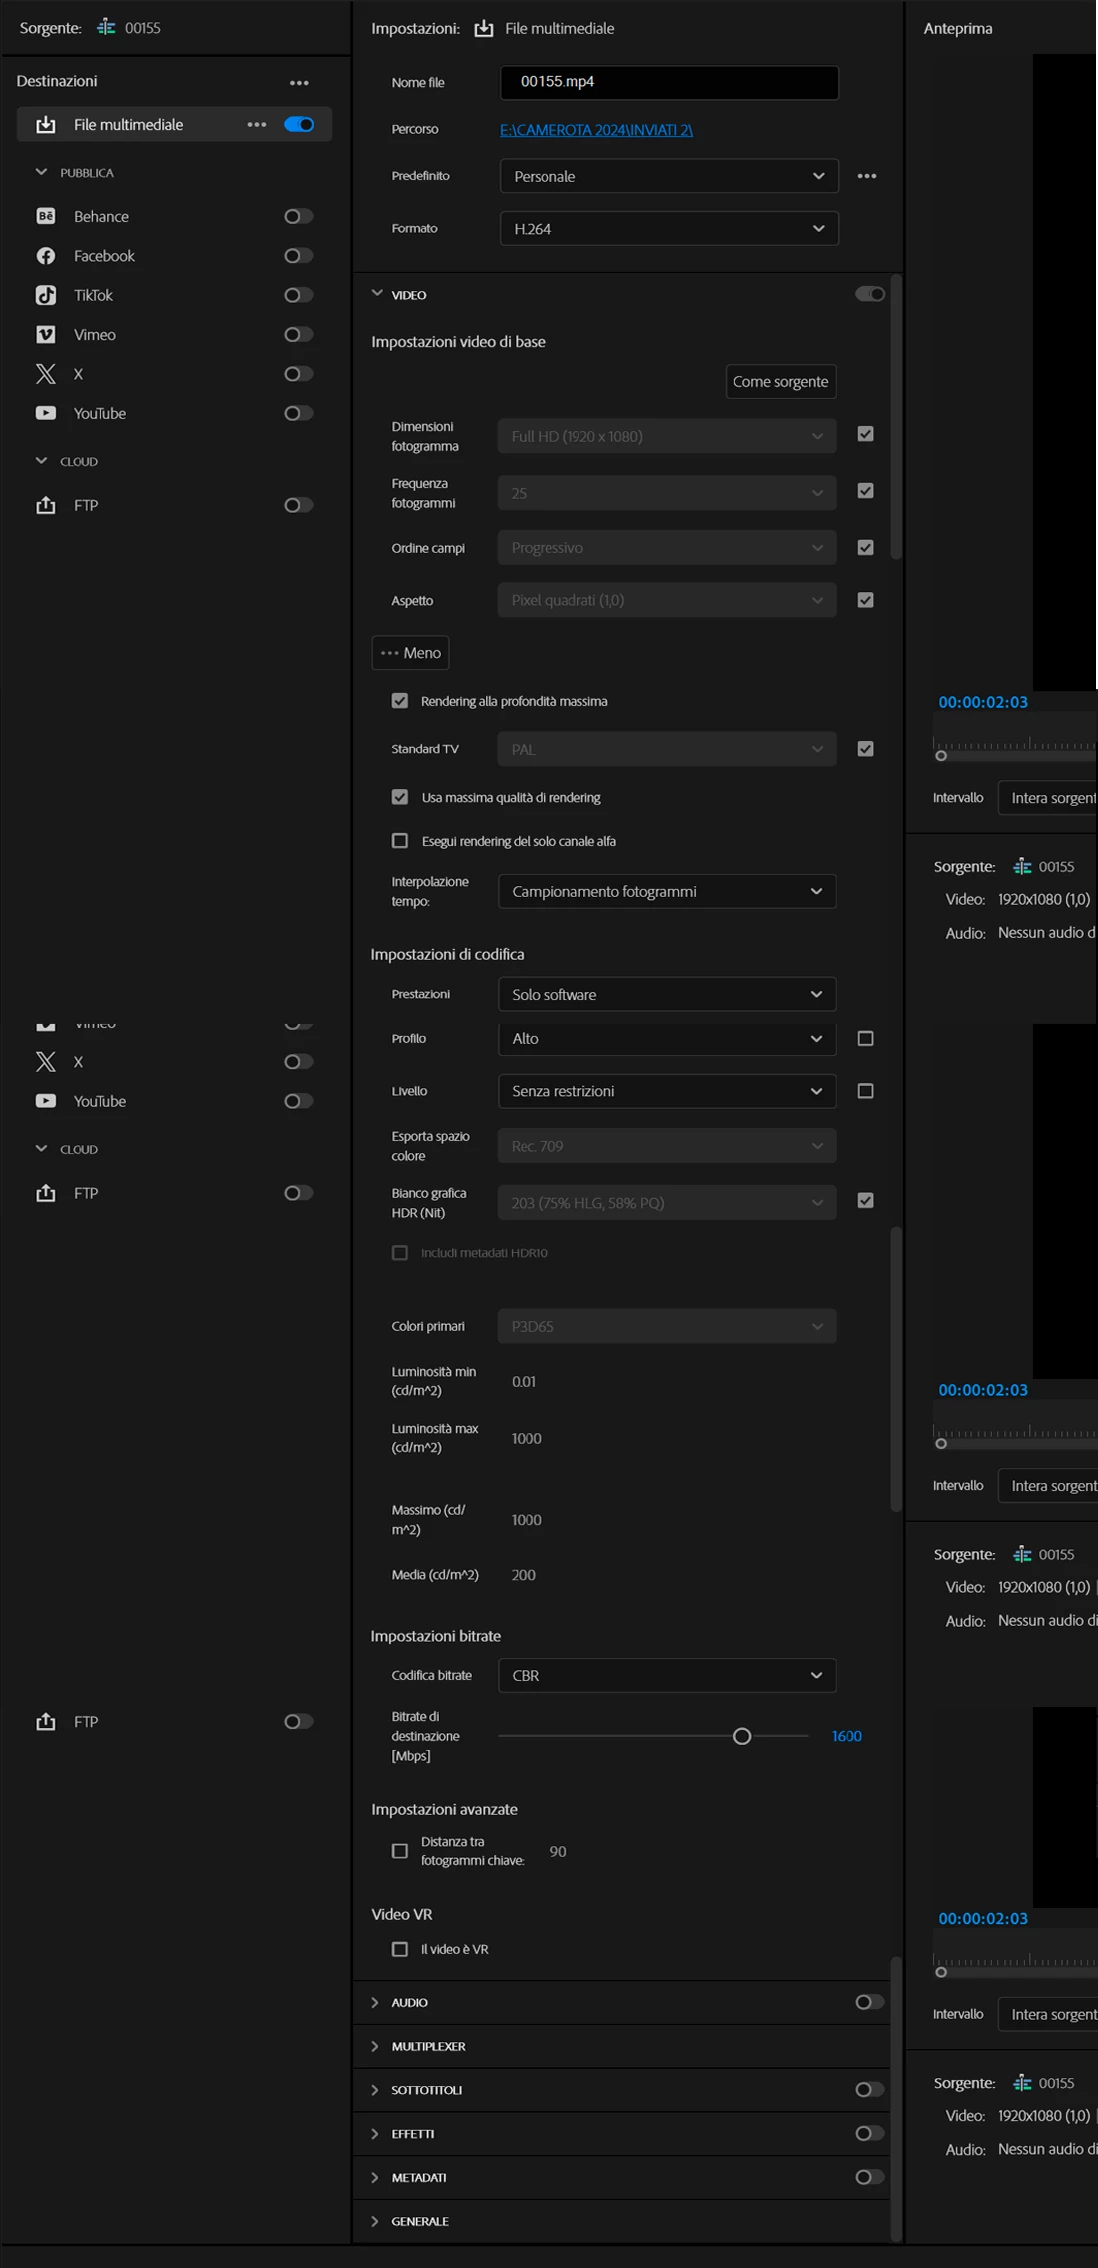This screenshot has height=2268, width=1098.
Task: Click the TikTok logo icon
Action: (46, 295)
